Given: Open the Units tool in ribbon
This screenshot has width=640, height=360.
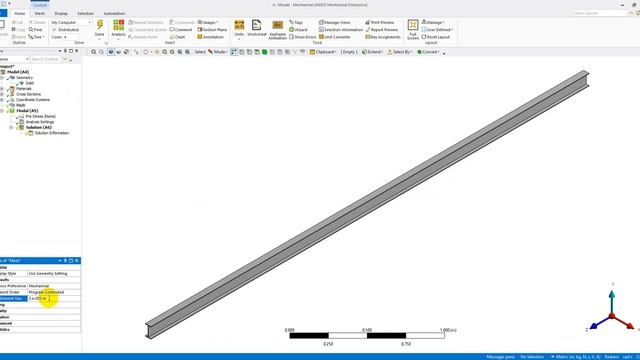Looking at the screenshot, I should tap(239, 25).
